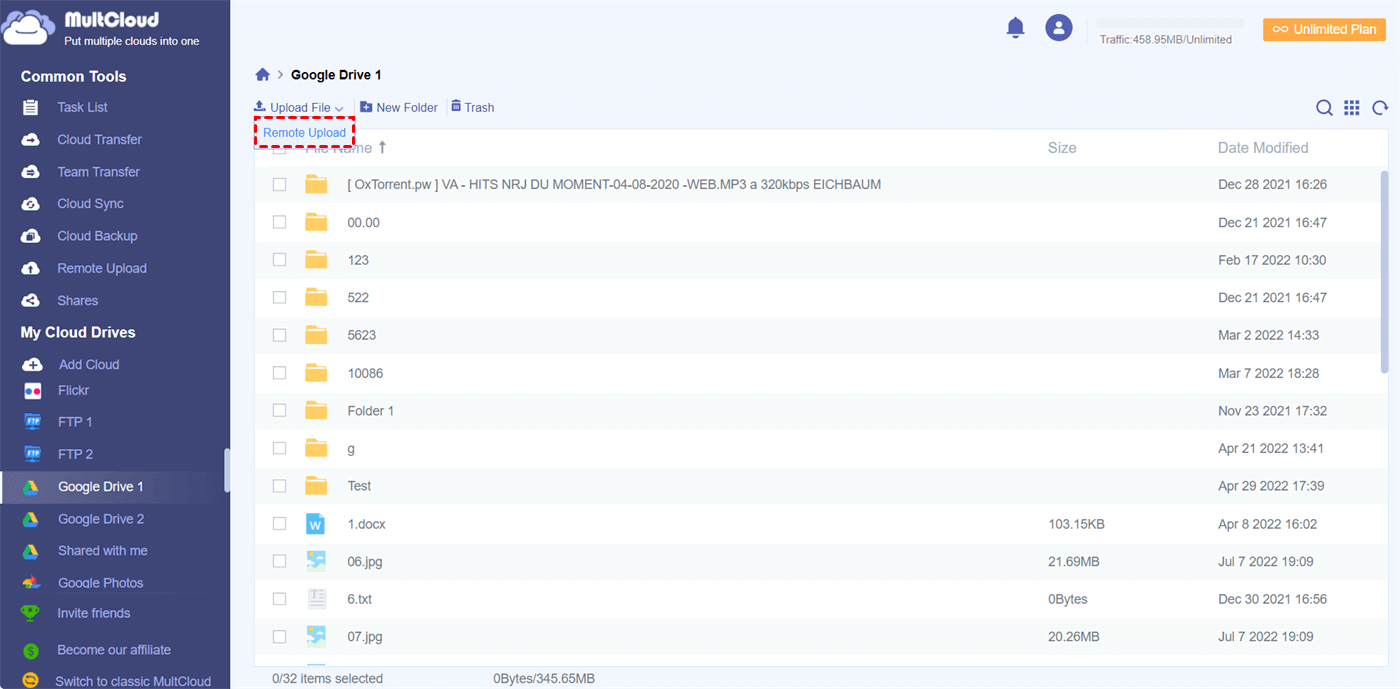The height and width of the screenshot is (689, 1400).
Task: Click Google Drive 1 breadcrumb
Action: 336,75
